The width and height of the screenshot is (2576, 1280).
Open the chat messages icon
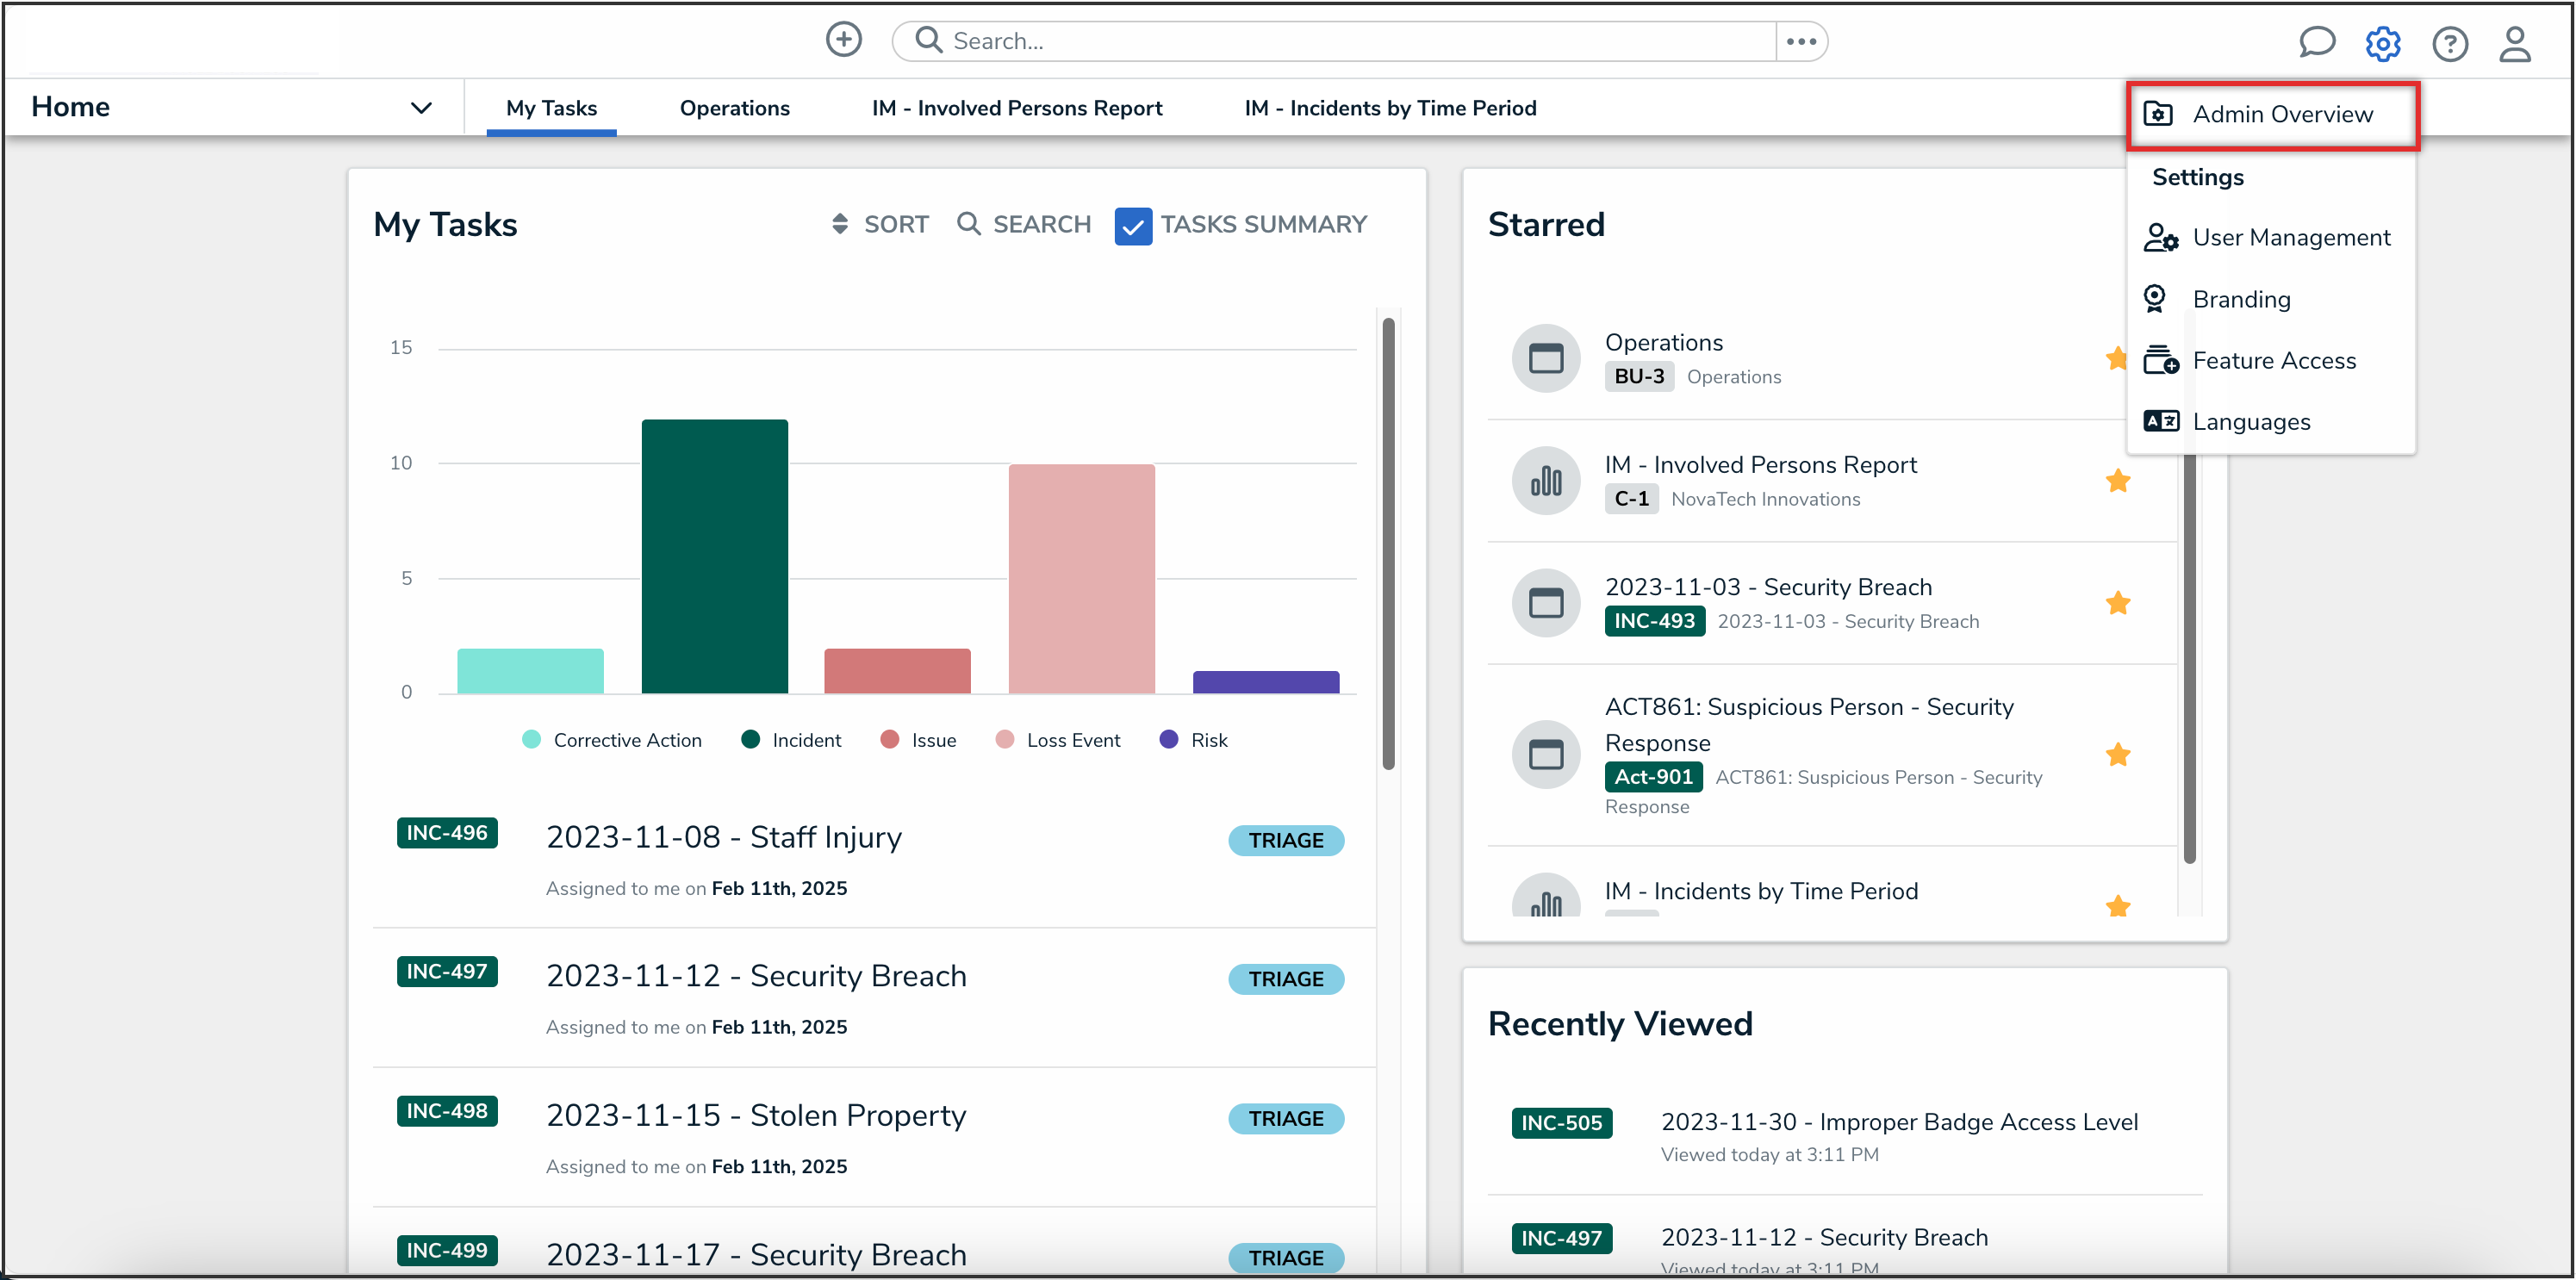coord(2318,42)
